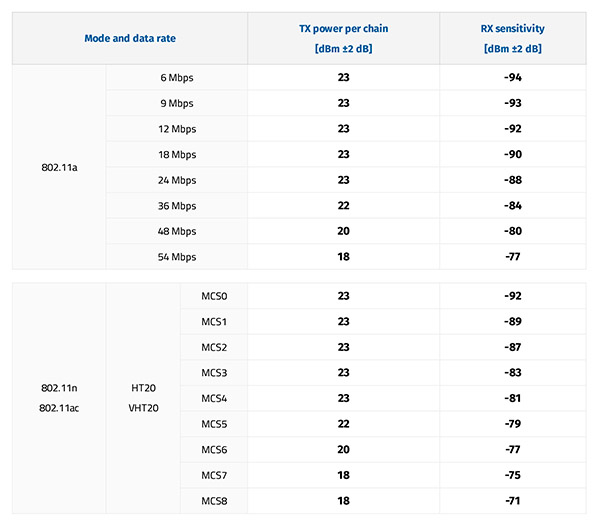Click the RX sensitivity column header
Viewport: 600px width, 526px height.
[x=512, y=38]
